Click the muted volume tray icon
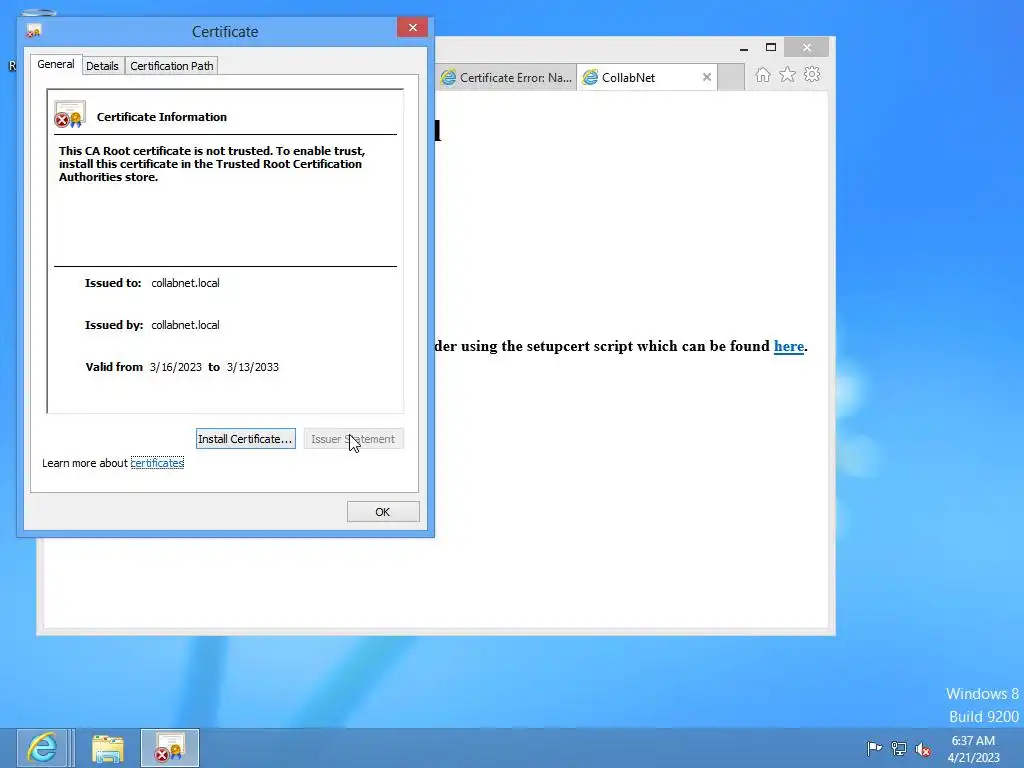The image size is (1024, 768). pyautogui.click(x=923, y=749)
